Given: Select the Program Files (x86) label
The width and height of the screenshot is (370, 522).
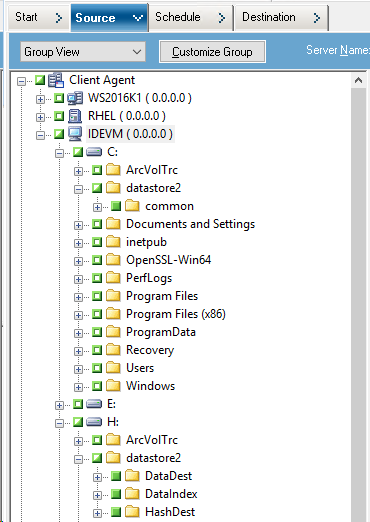Looking at the screenshot, I should click(x=176, y=314).
